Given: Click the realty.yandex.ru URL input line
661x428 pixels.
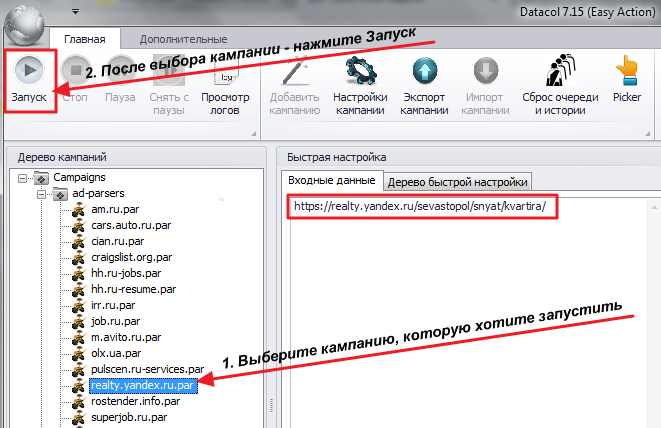Looking at the screenshot, I should pyautogui.click(x=420, y=206).
